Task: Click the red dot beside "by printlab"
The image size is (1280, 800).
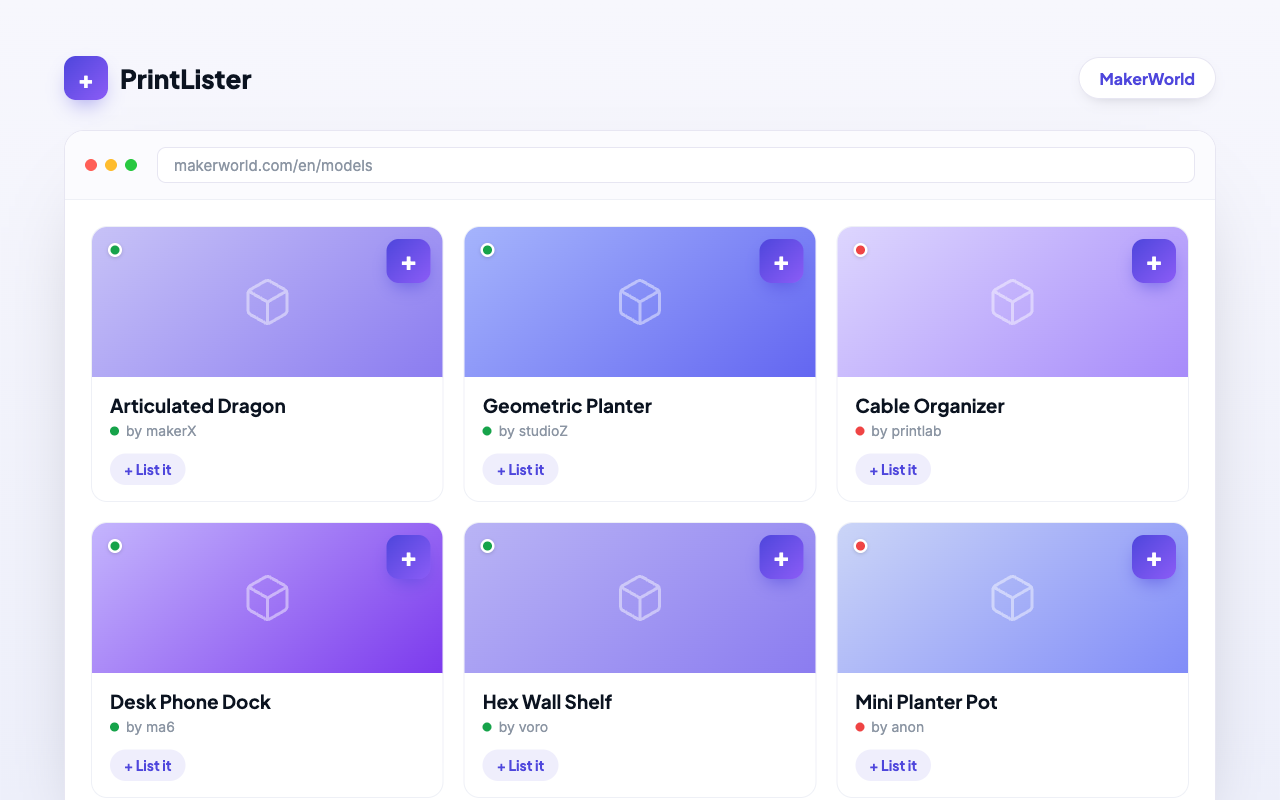Action: pos(860,431)
